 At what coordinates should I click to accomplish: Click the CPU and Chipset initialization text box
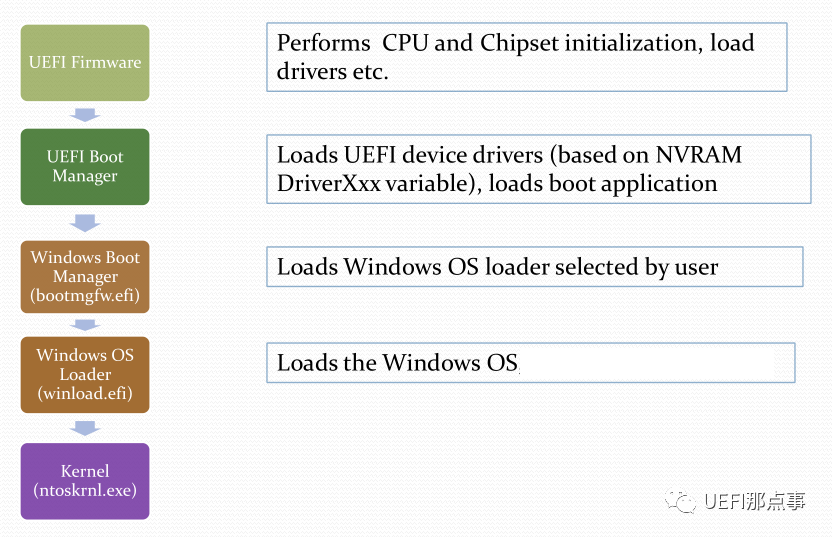526,57
